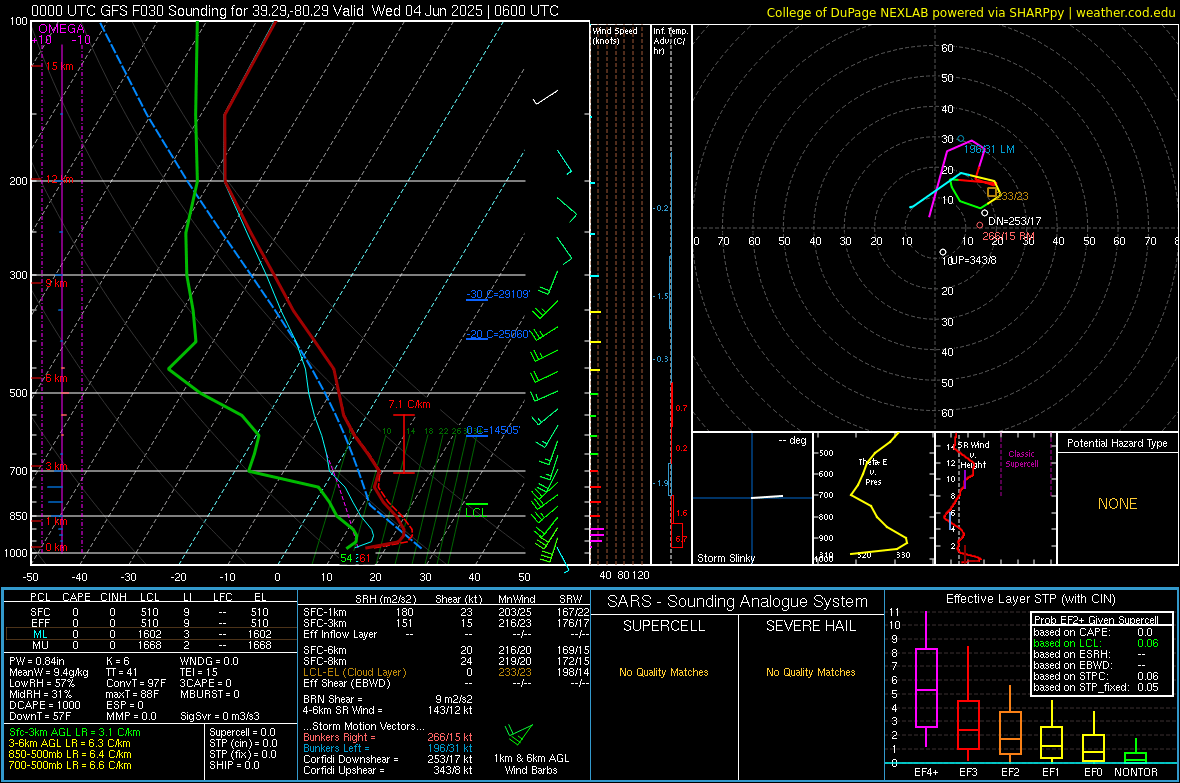Select the highlighted ML parcel row
The image size is (1180, 783).
[x=149, y=634]
